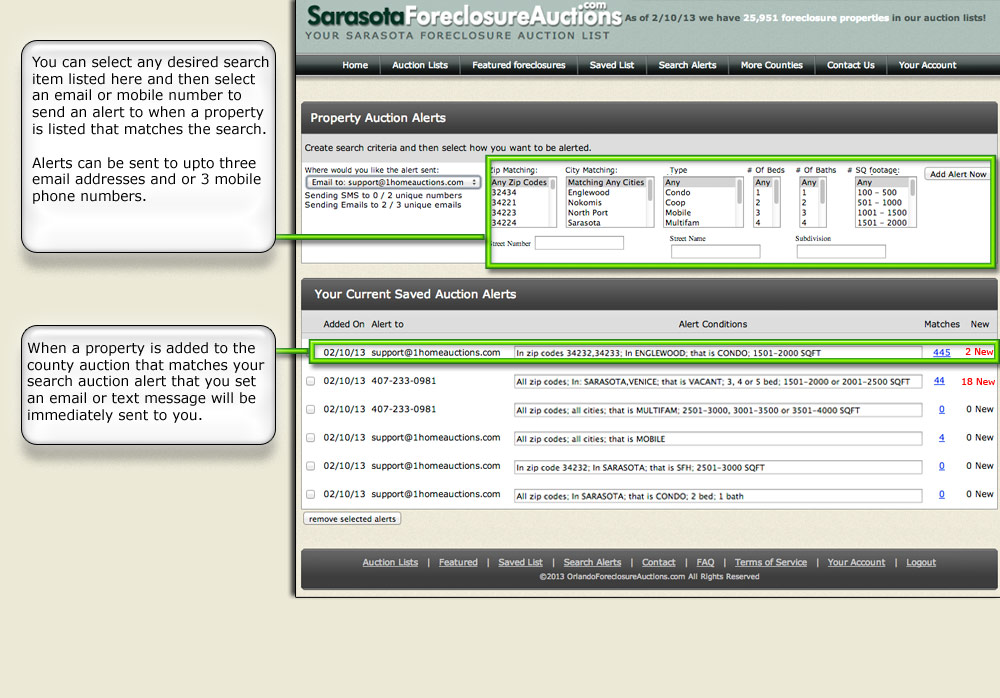Screen dimensions: 1000x698
Task: Focus the Street Number input field
Action: click(x=579, y=243)
